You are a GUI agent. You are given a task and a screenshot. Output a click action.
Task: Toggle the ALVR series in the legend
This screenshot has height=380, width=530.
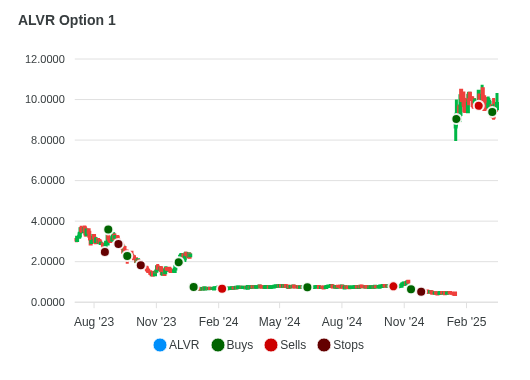(176, 345)
